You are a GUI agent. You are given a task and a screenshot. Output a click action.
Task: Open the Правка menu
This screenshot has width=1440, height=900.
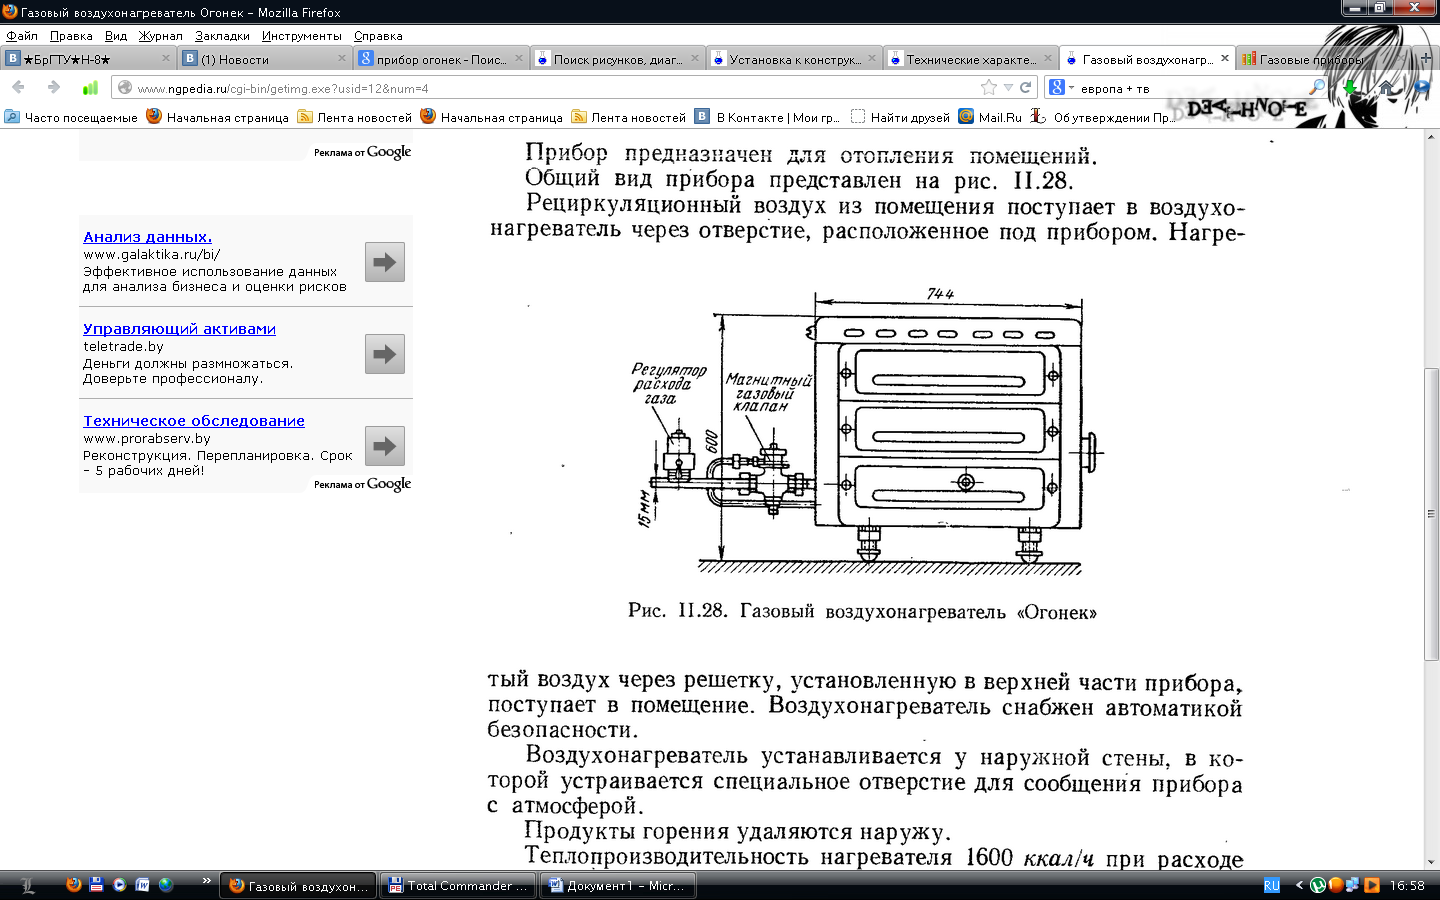(x=71, y=36)
